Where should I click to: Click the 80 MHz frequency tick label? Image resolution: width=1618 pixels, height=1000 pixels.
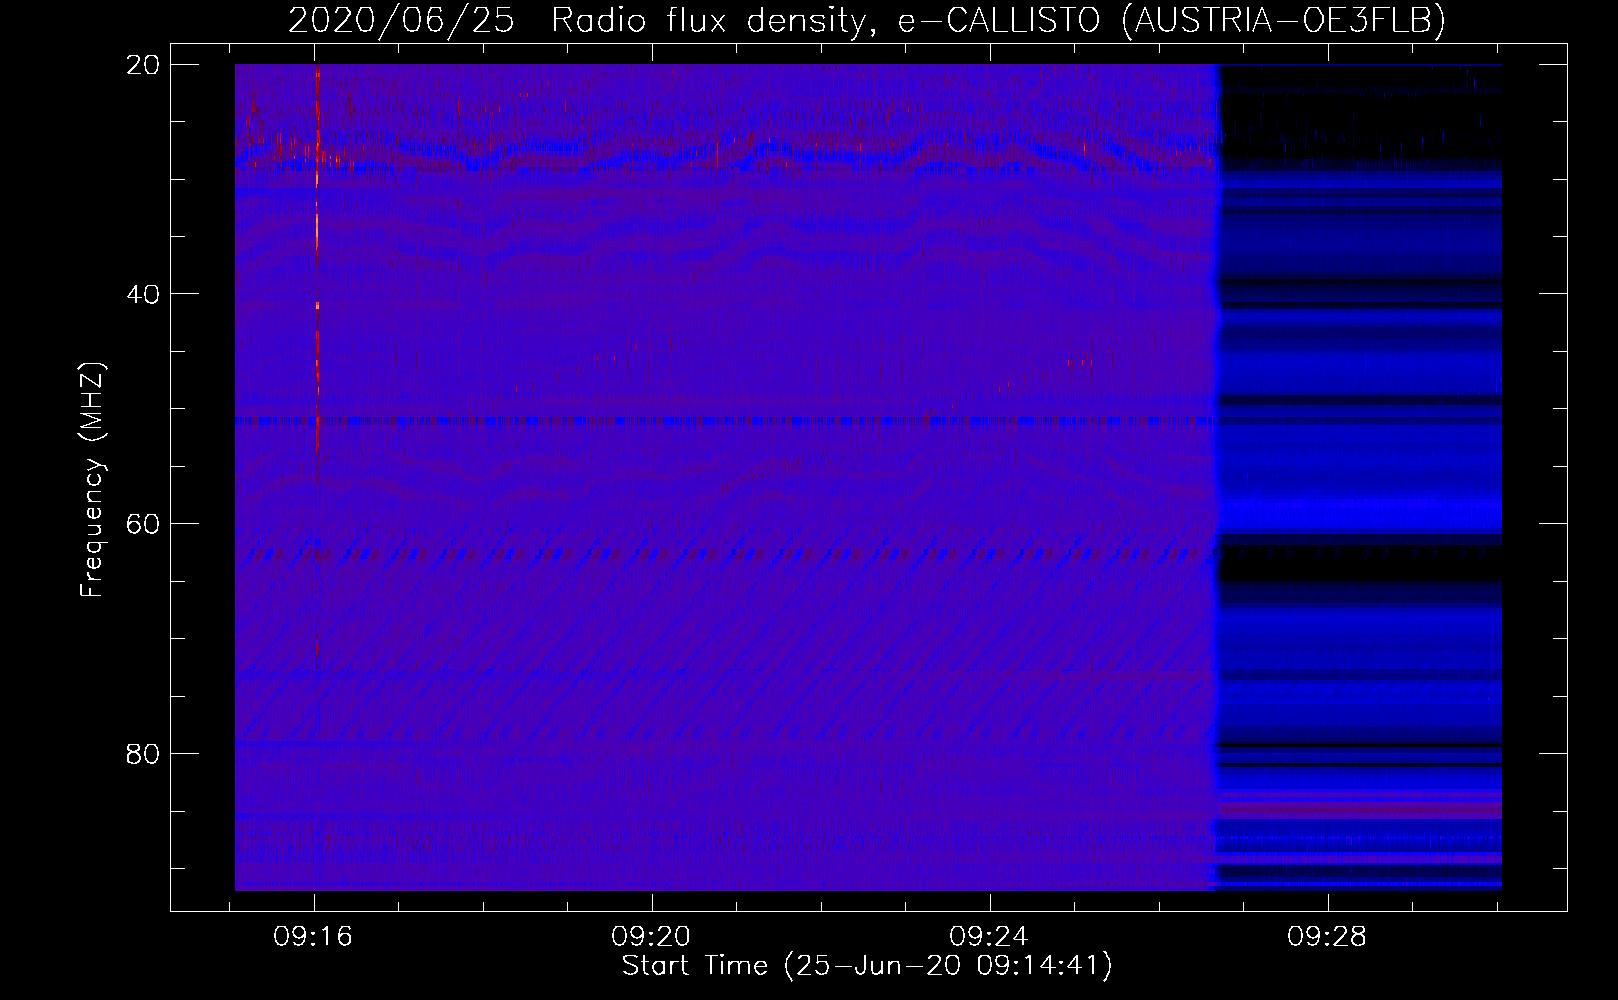(144, 753)
